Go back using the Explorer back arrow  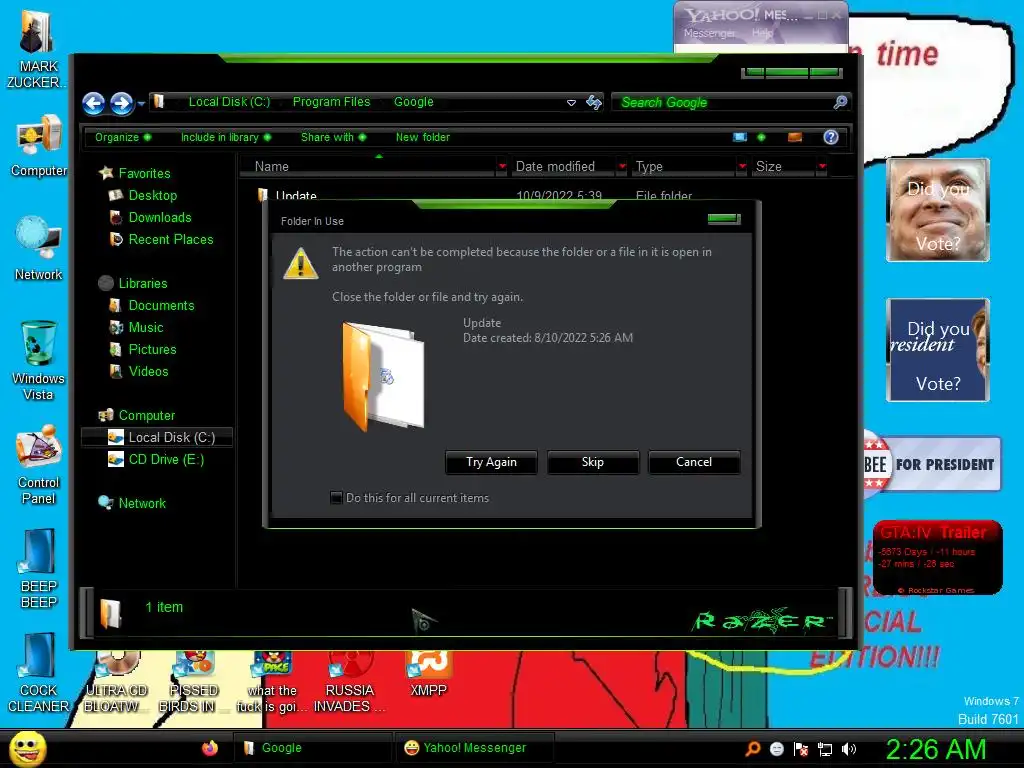click(93, 103)
